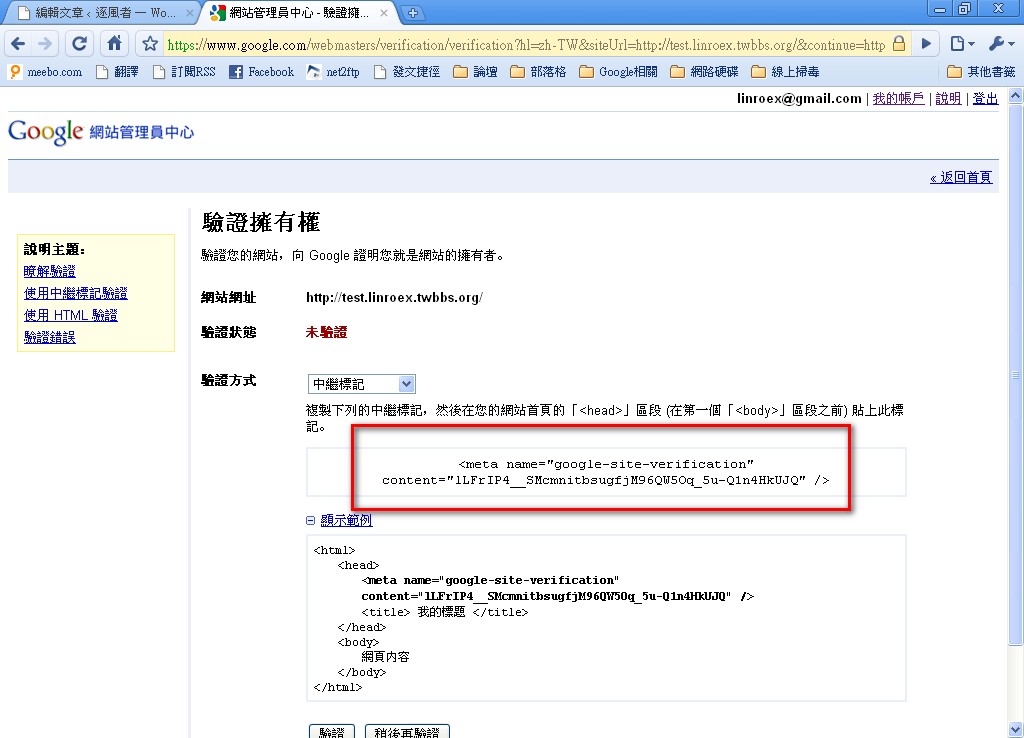Go back with the browser back arrow
The image size is (1024, 738).
(x=18, y=44)
